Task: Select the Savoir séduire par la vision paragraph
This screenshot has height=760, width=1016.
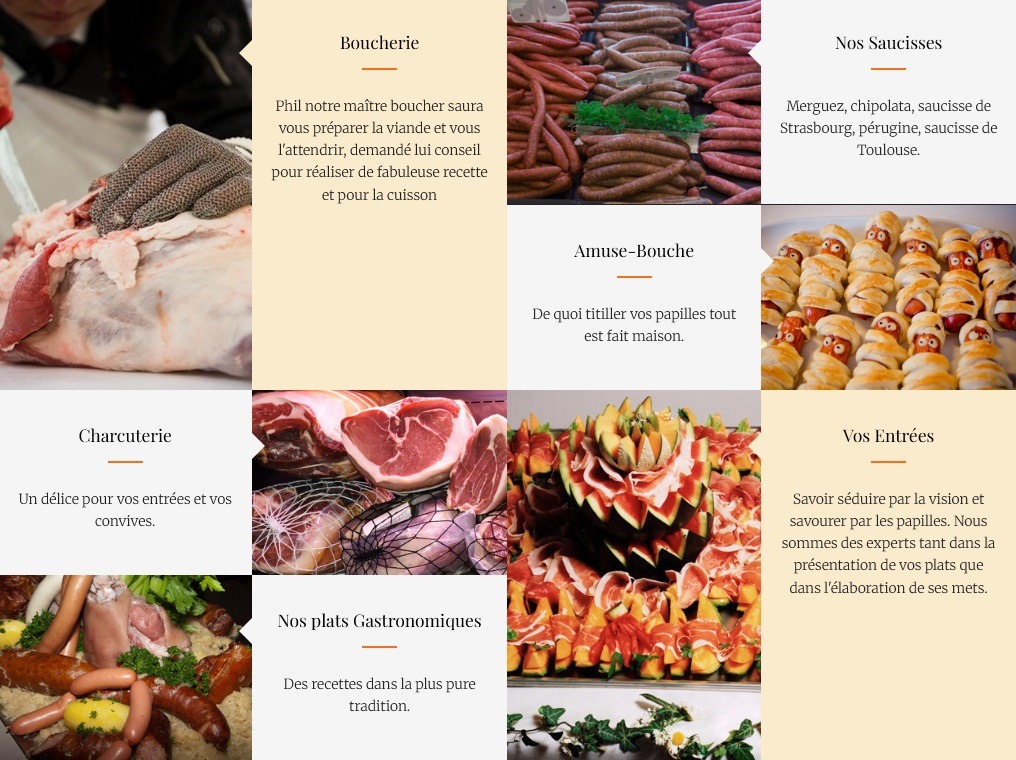Action: tap(888, 543)
